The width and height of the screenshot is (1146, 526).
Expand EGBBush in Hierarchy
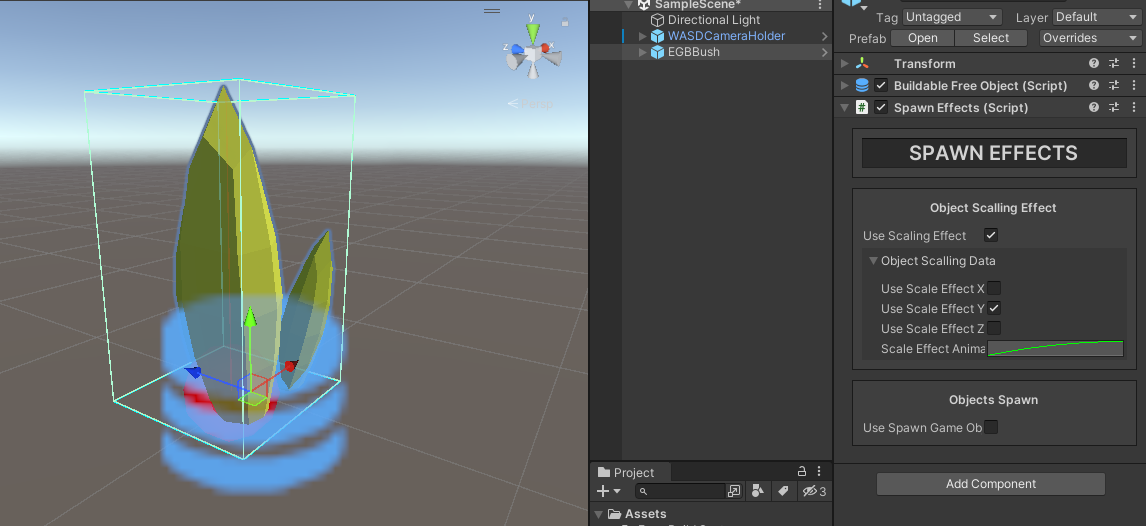[x=643, y=52]
